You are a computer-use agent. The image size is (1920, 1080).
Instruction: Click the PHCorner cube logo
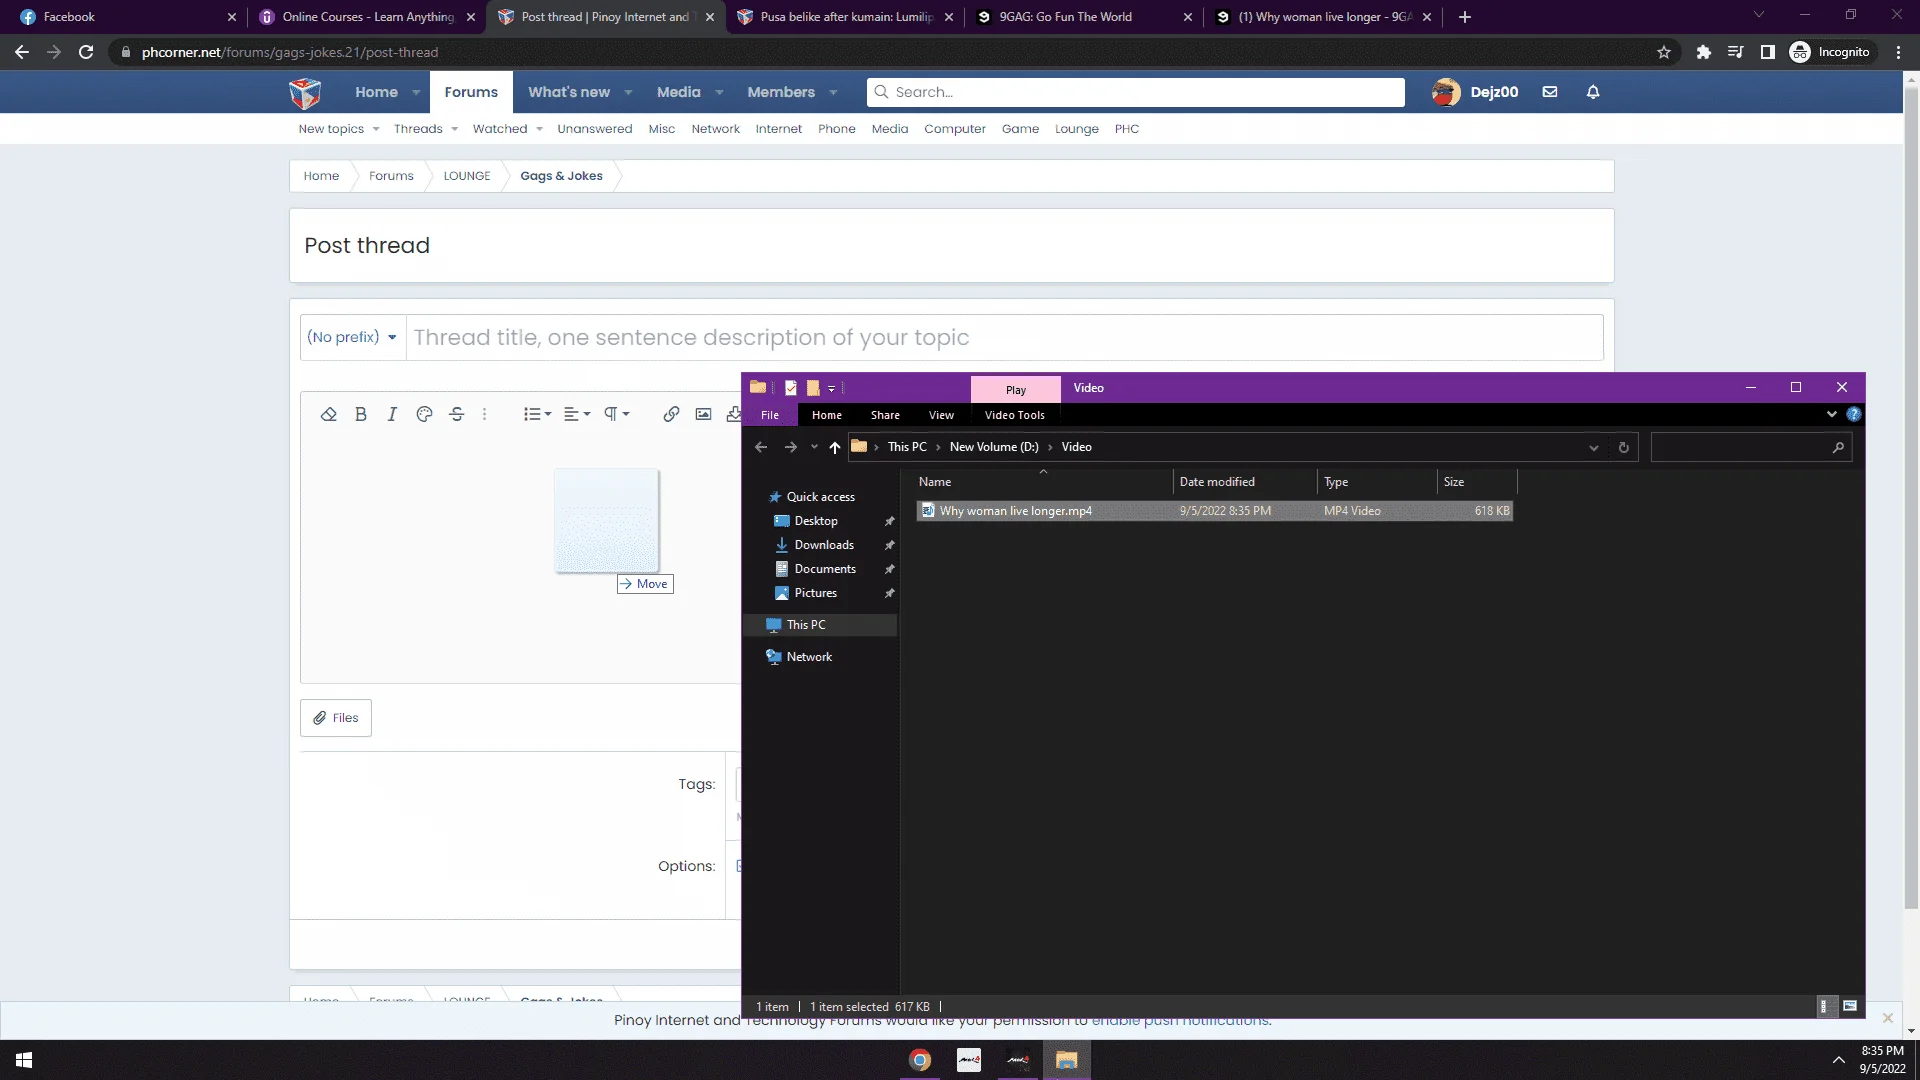(305, 93)
